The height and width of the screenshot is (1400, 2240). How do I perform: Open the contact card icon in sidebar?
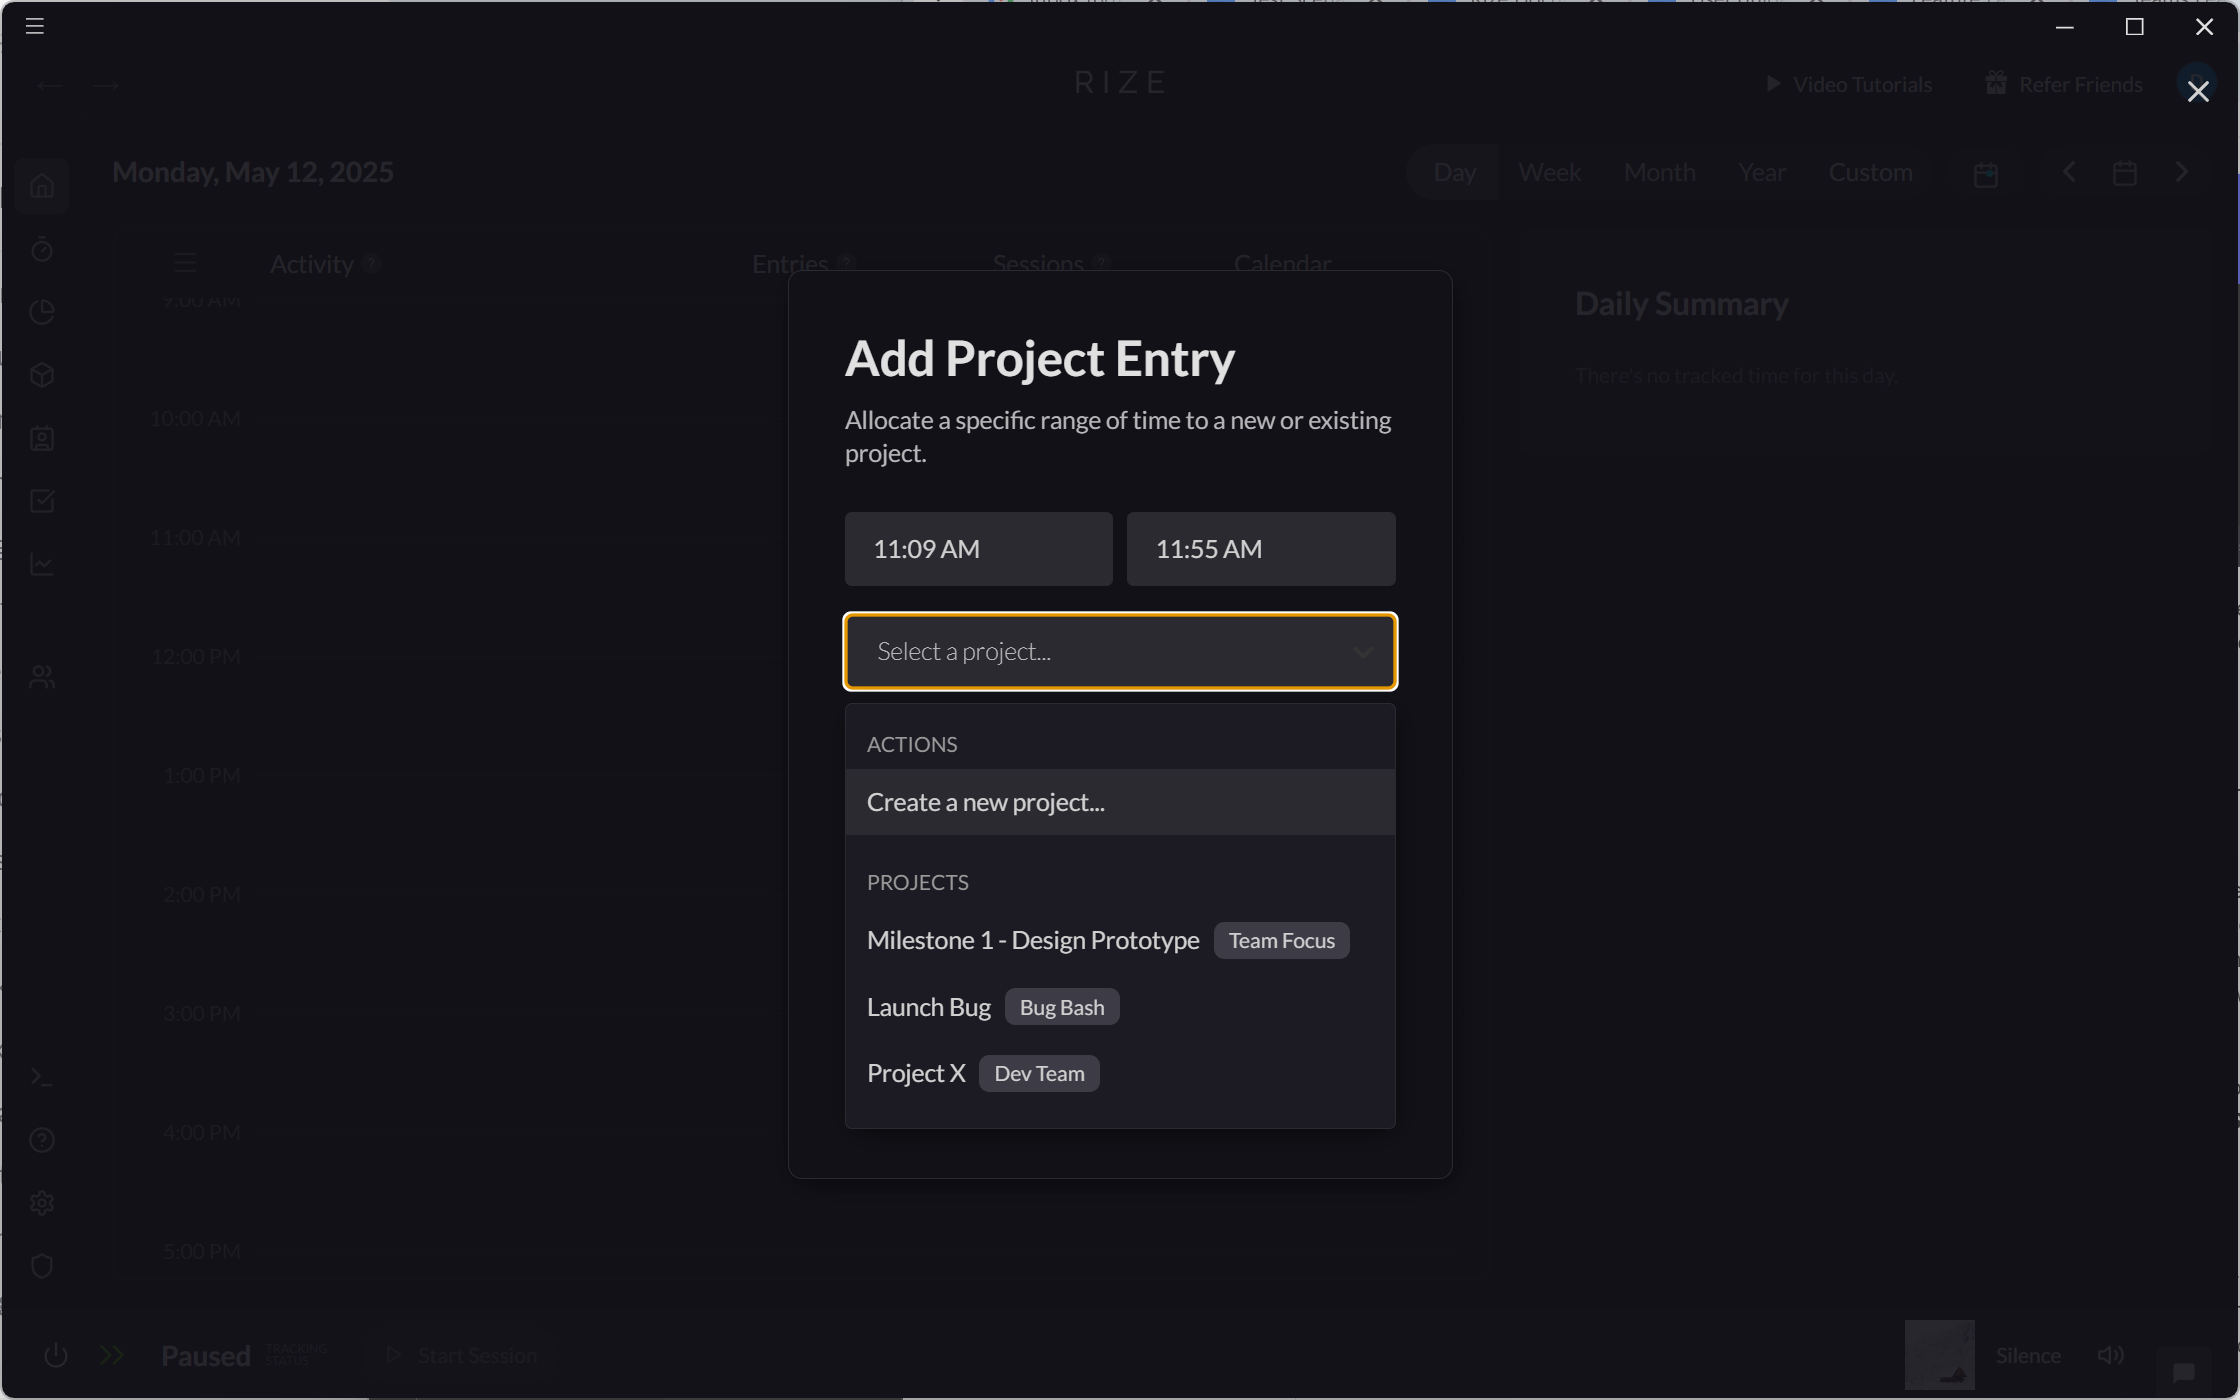tap(42, 438)
